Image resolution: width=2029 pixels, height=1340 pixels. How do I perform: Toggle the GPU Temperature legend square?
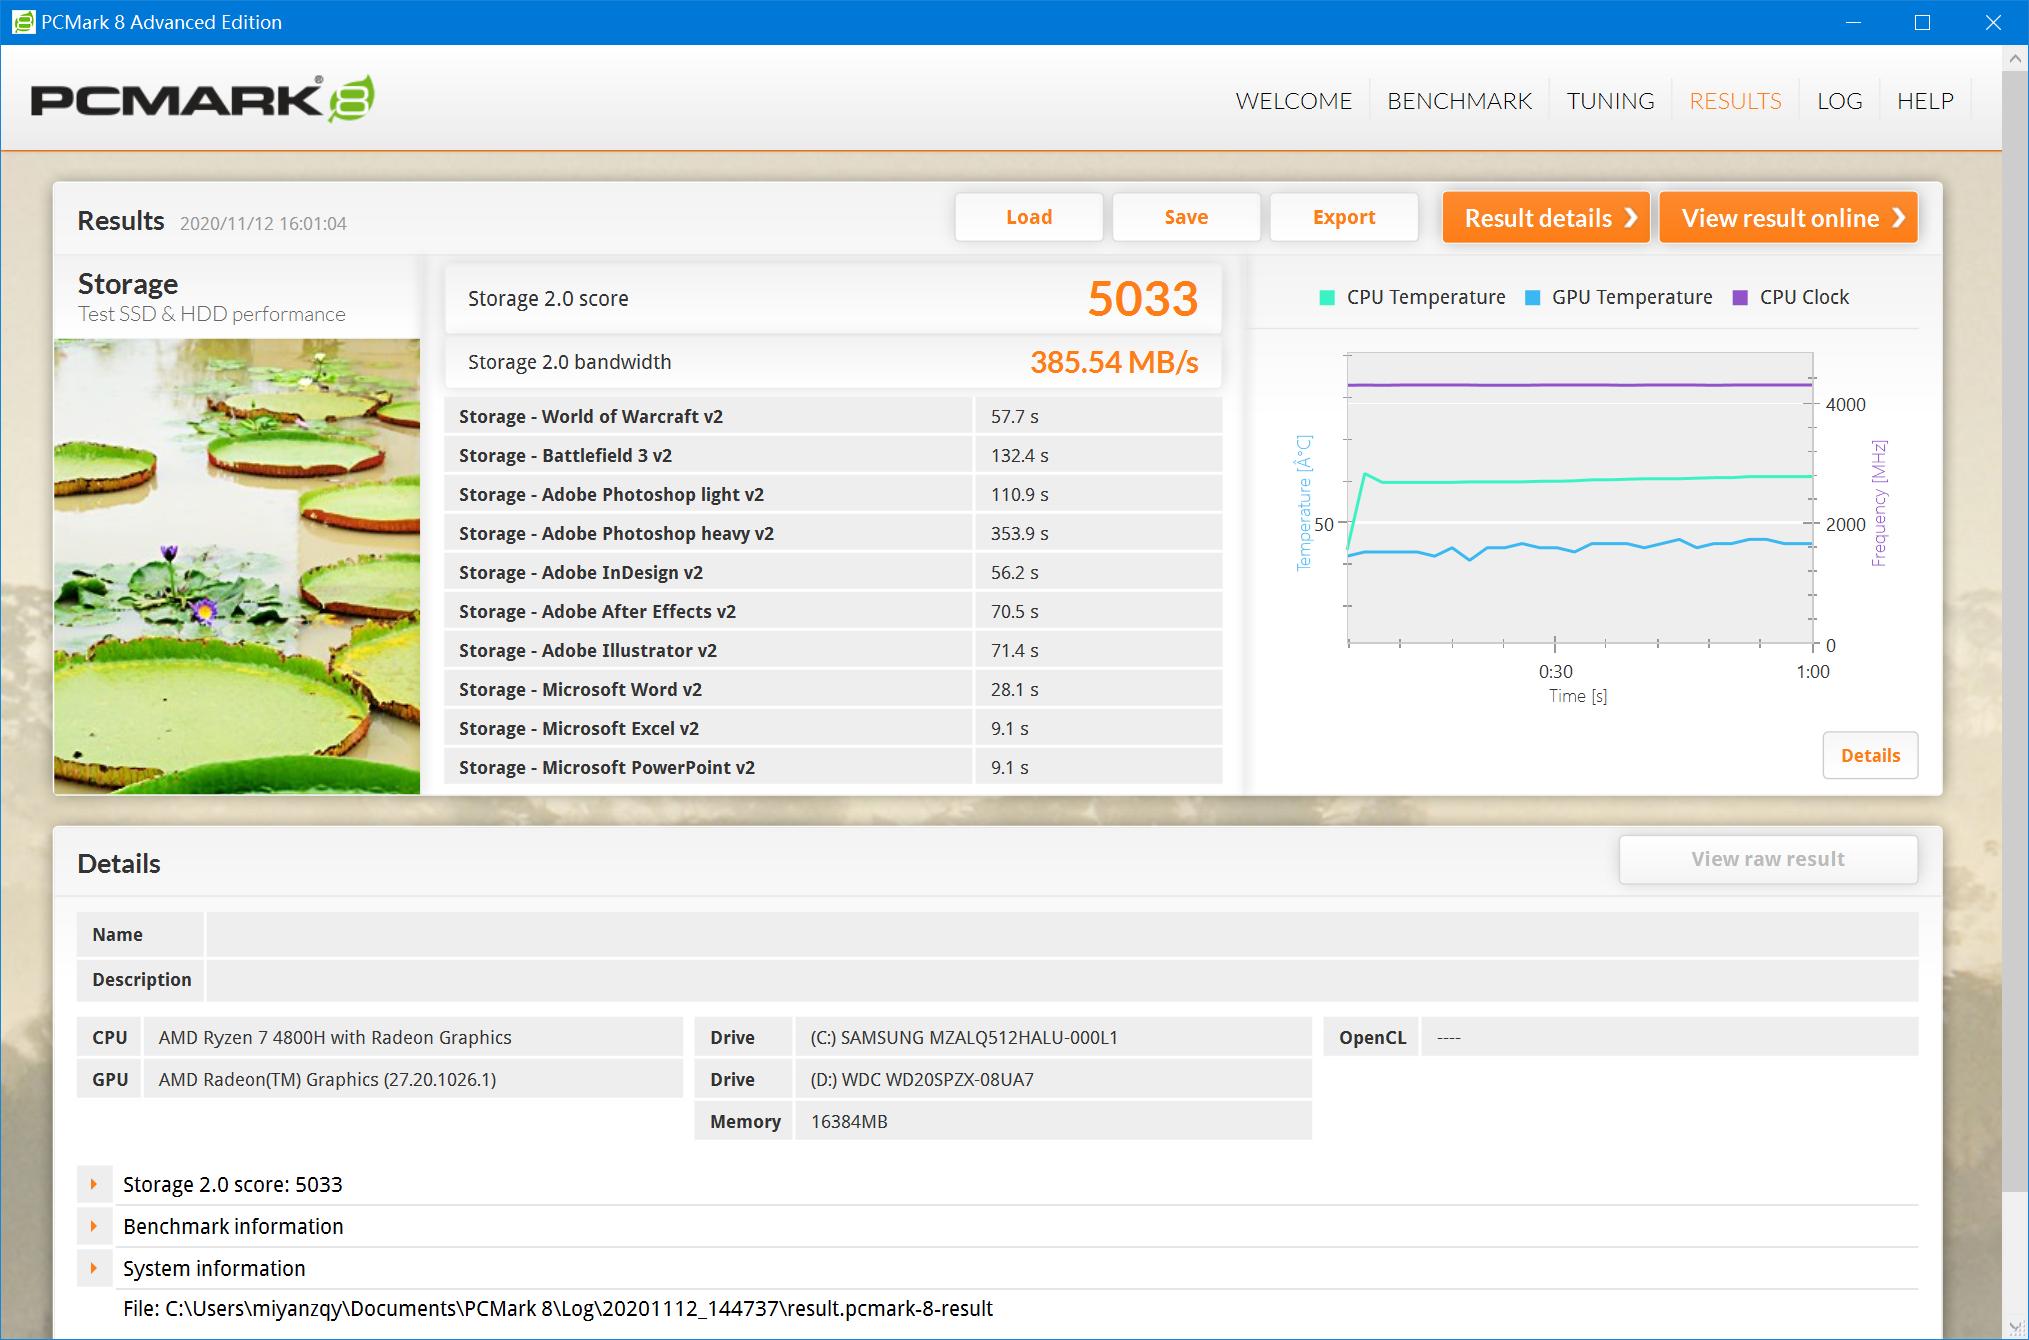click(x=1532, y=298)
